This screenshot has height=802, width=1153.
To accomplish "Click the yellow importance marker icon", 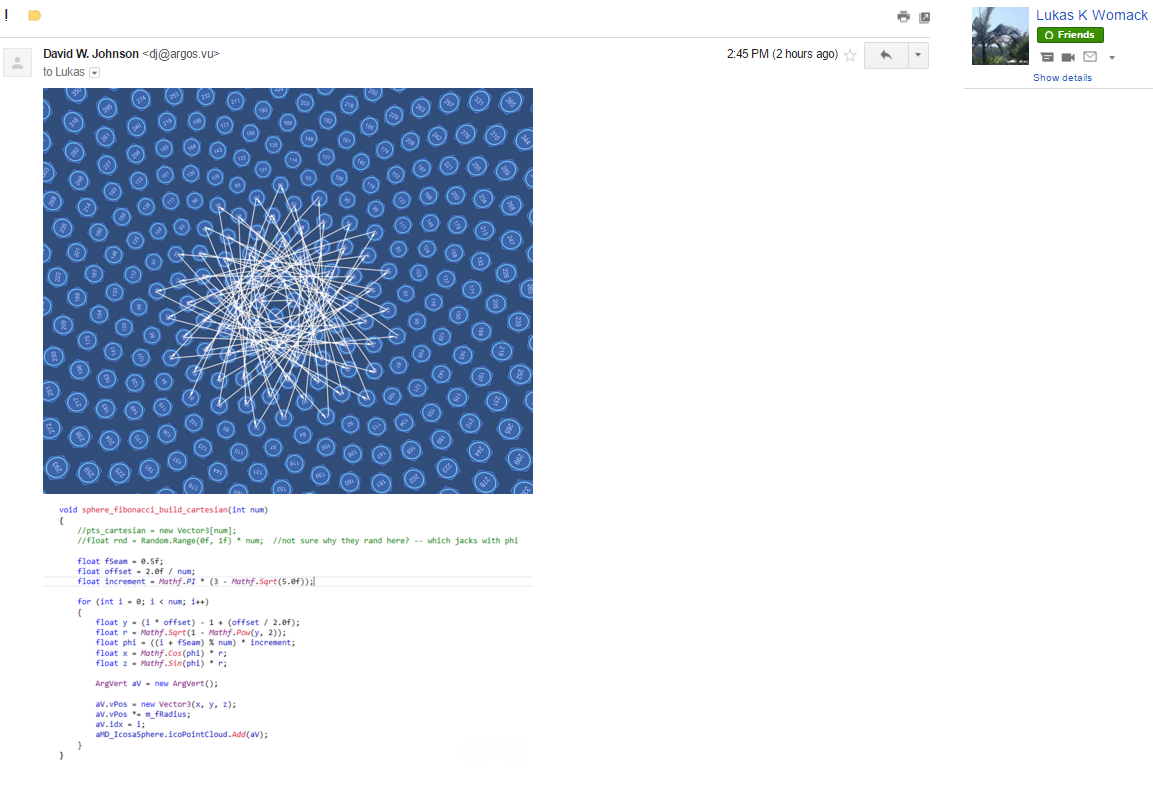I will coord(34,16).
